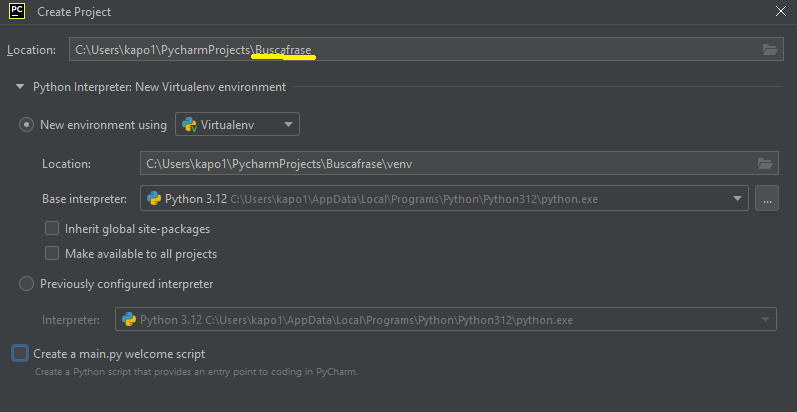
Task: Click the top Location label
Action: pos(32,50)
